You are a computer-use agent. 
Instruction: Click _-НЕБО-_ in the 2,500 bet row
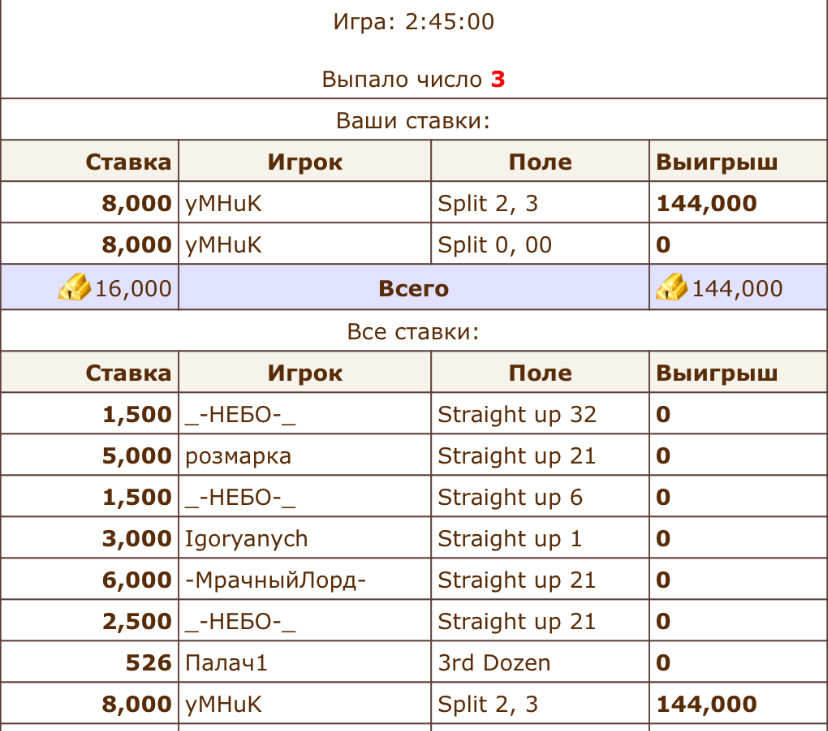(x=241, y=621)
